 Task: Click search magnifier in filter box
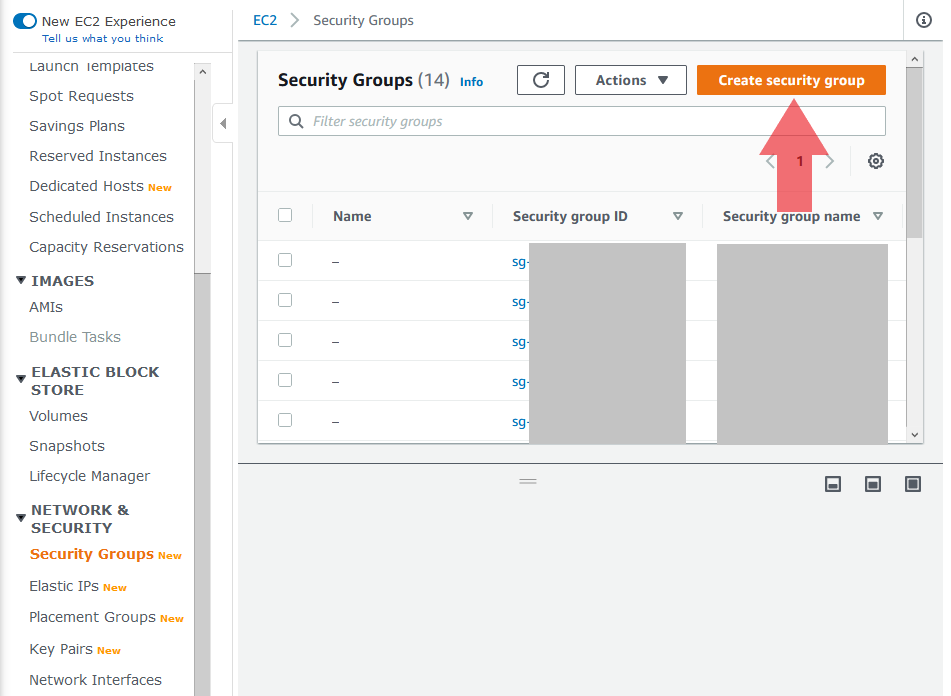296,121
